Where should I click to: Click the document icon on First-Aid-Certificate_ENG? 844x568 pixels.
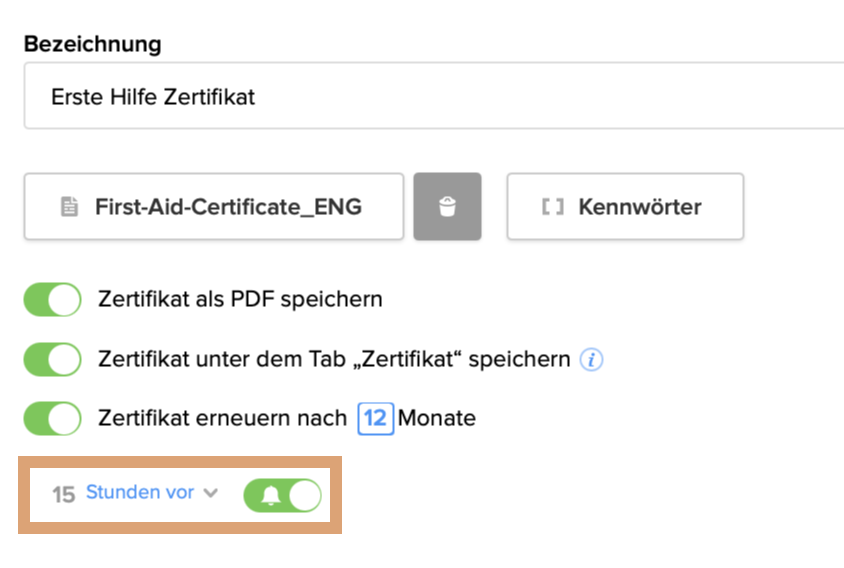point(69,207)
